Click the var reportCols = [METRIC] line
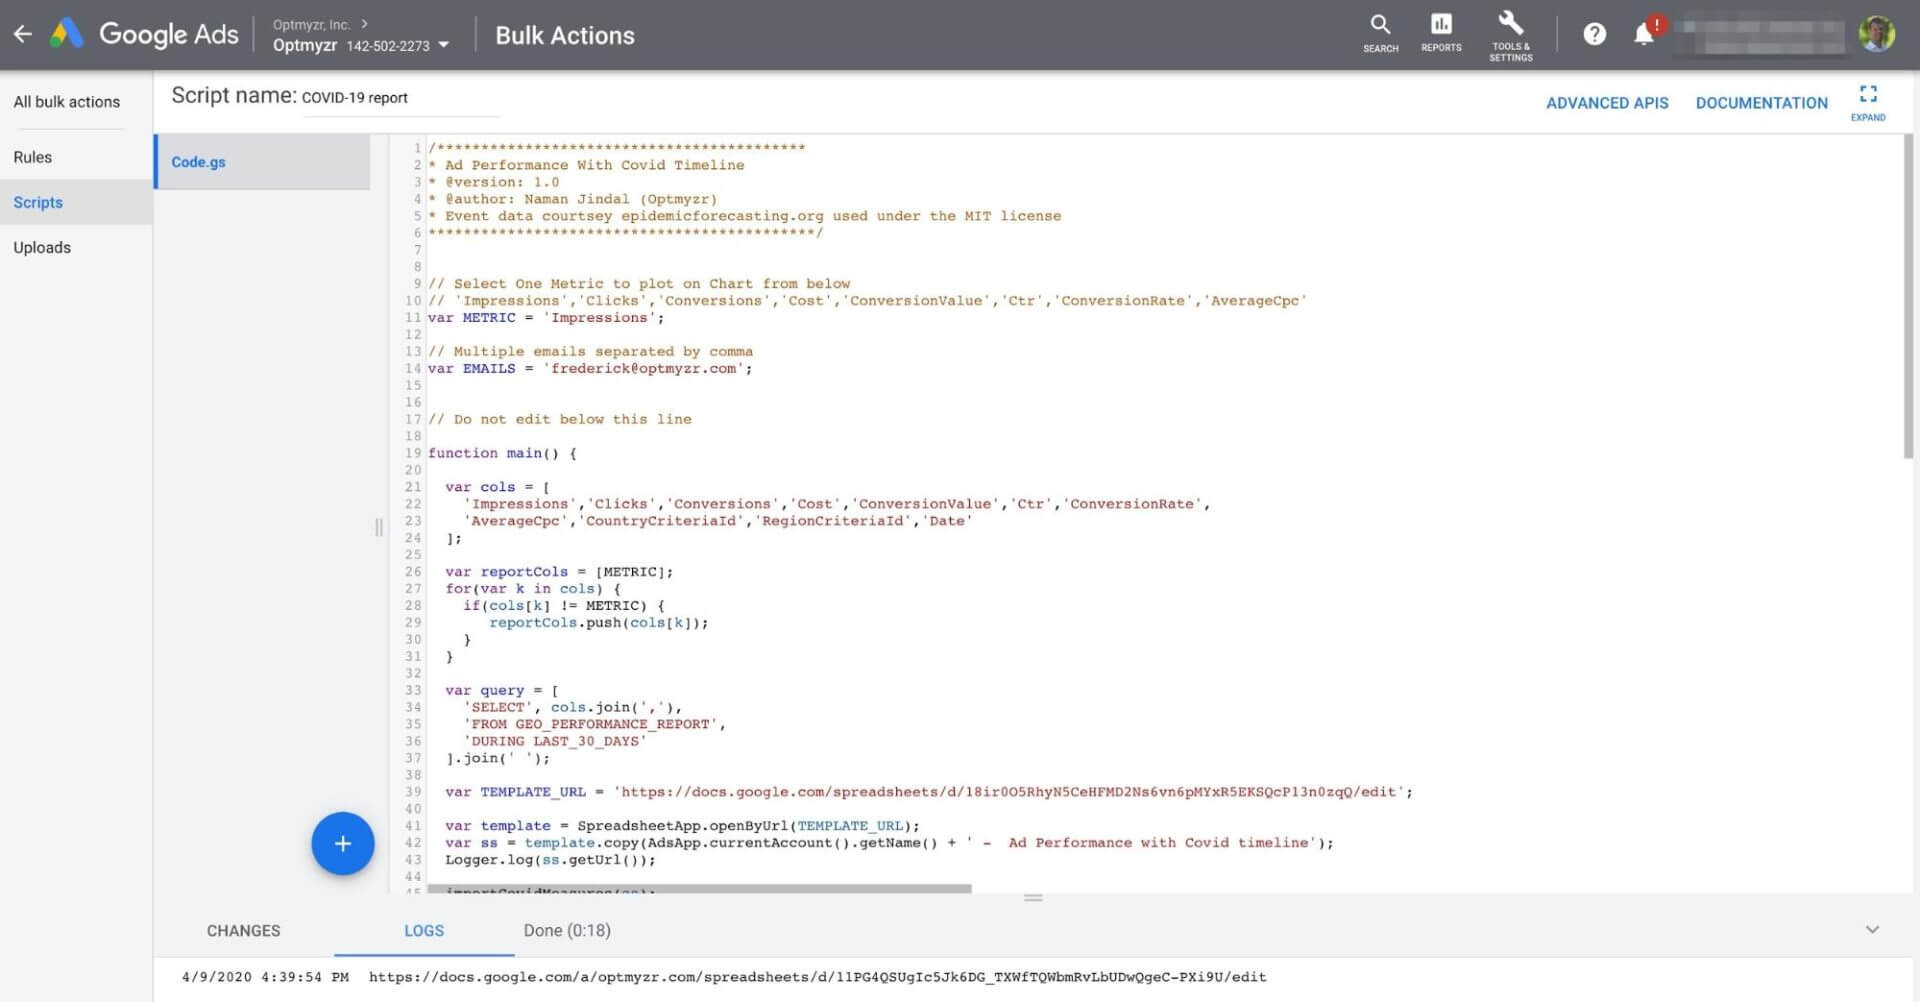1920x1002 pixels. pyautogui.click(x=559, y=572)
